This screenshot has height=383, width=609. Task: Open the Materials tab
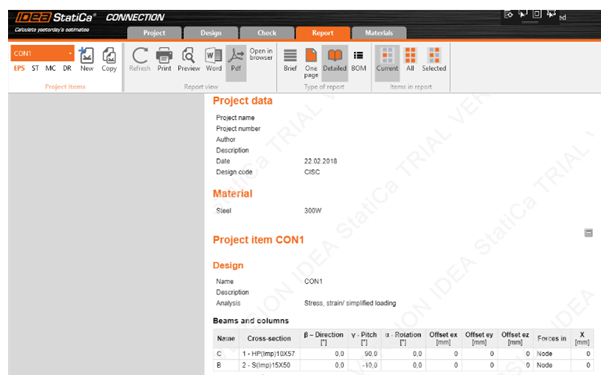pos(379,33)
